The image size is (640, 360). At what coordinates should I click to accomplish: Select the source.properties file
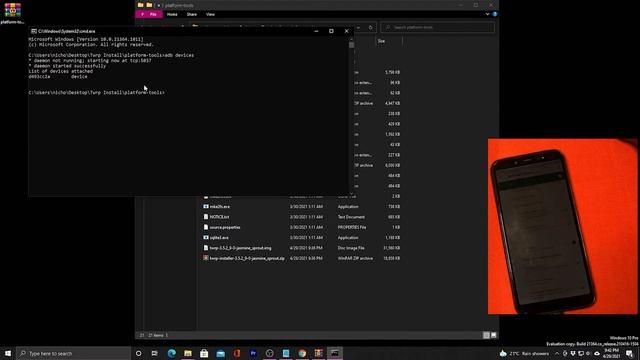pos(225,227)
